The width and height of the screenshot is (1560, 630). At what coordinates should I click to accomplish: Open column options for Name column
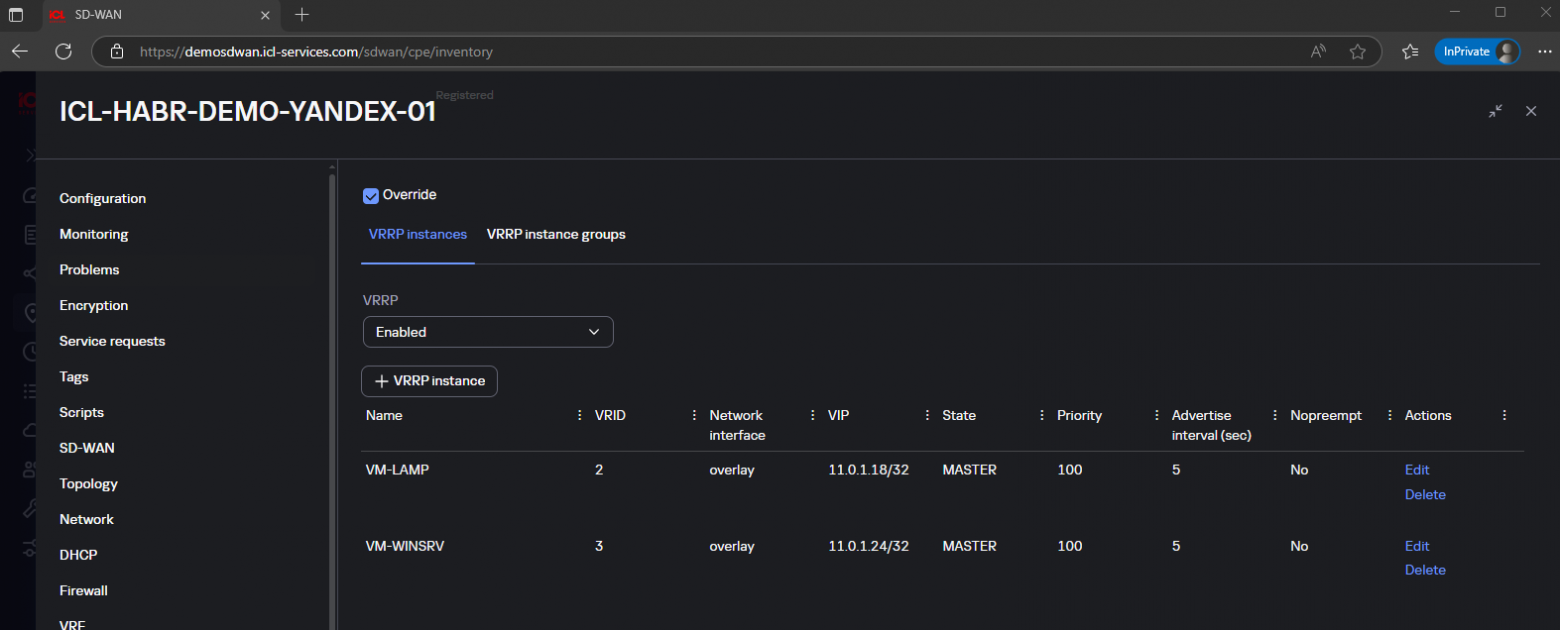tap(580, 415)
